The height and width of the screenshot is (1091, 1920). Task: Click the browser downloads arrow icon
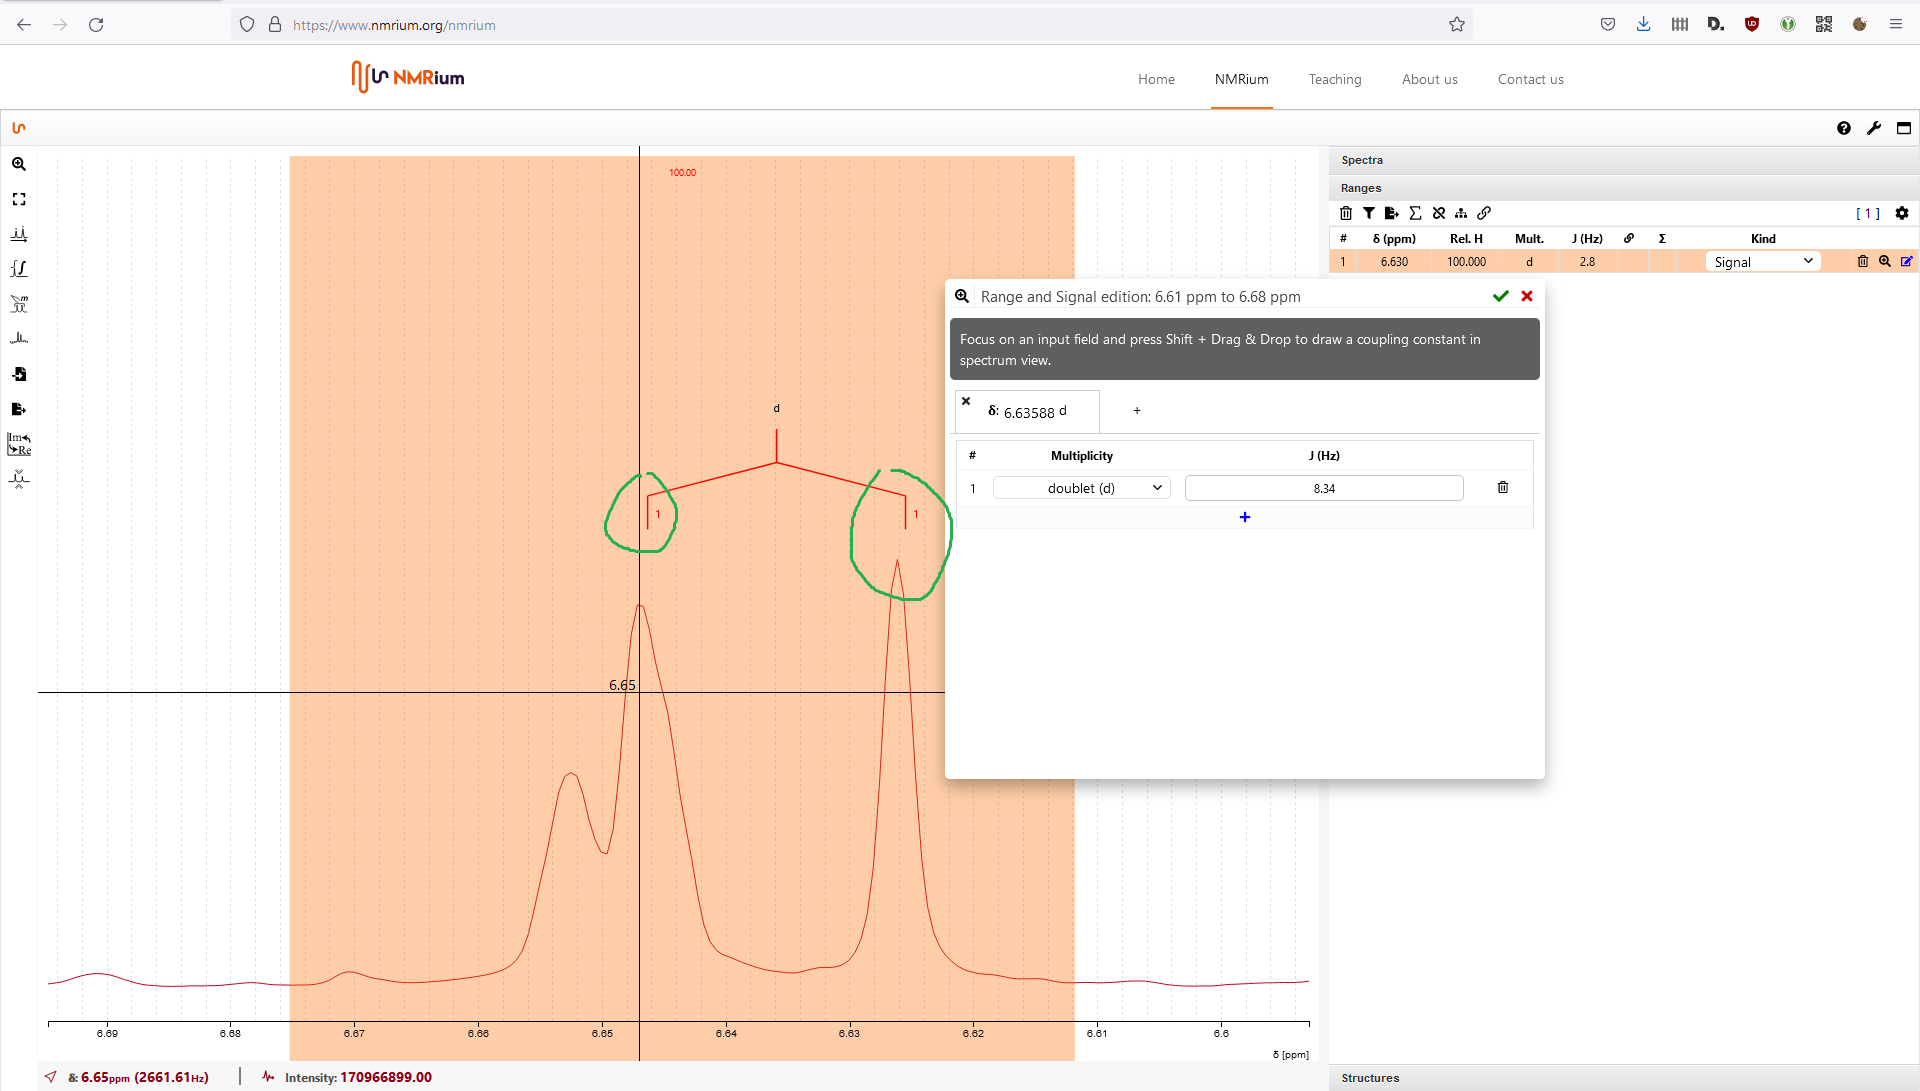[x=1643, y=25]
